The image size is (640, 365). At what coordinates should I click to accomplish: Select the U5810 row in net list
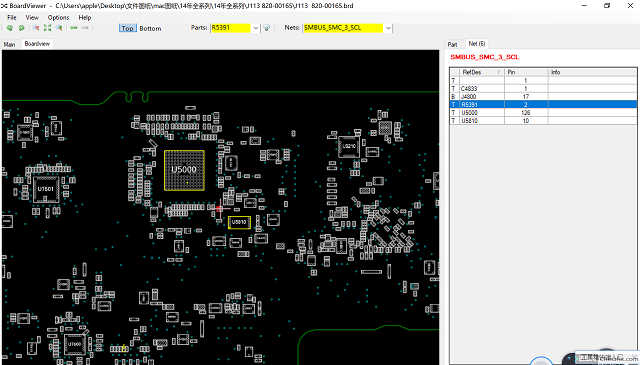pyautogui.click(x=543, y=121)
